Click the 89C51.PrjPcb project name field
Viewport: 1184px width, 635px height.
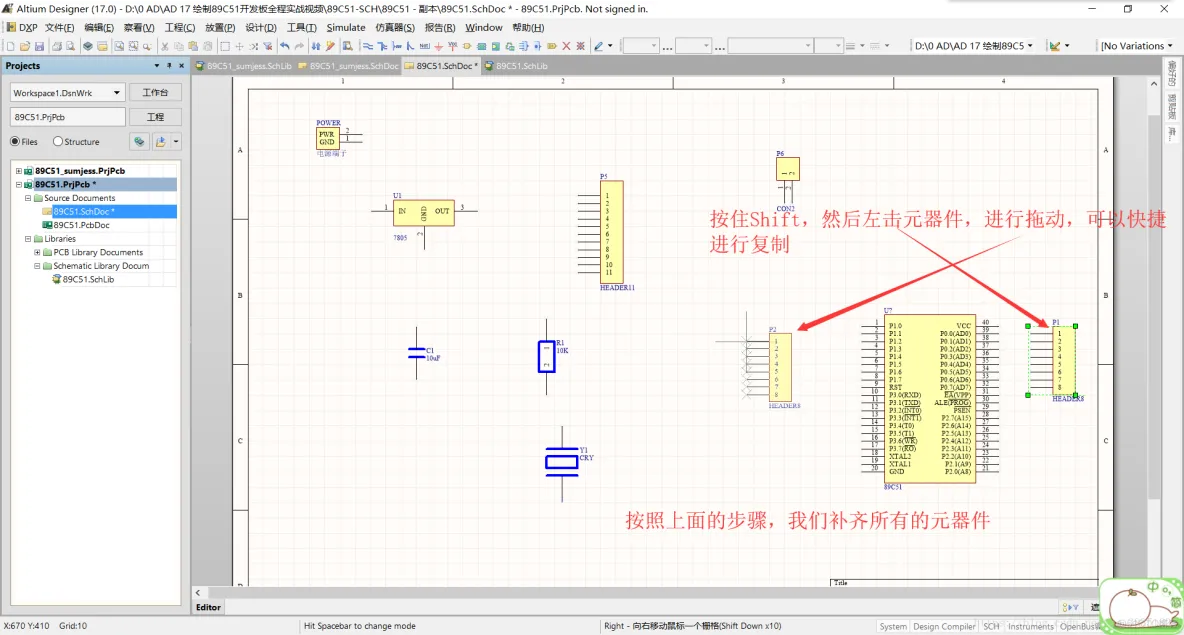(67, 117)
